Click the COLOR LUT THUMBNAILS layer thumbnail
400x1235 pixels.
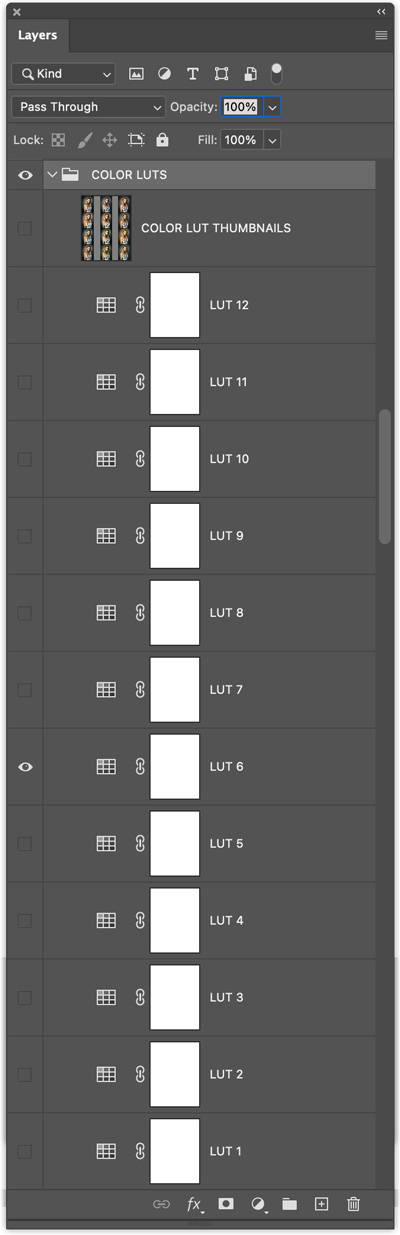point(107,228)
